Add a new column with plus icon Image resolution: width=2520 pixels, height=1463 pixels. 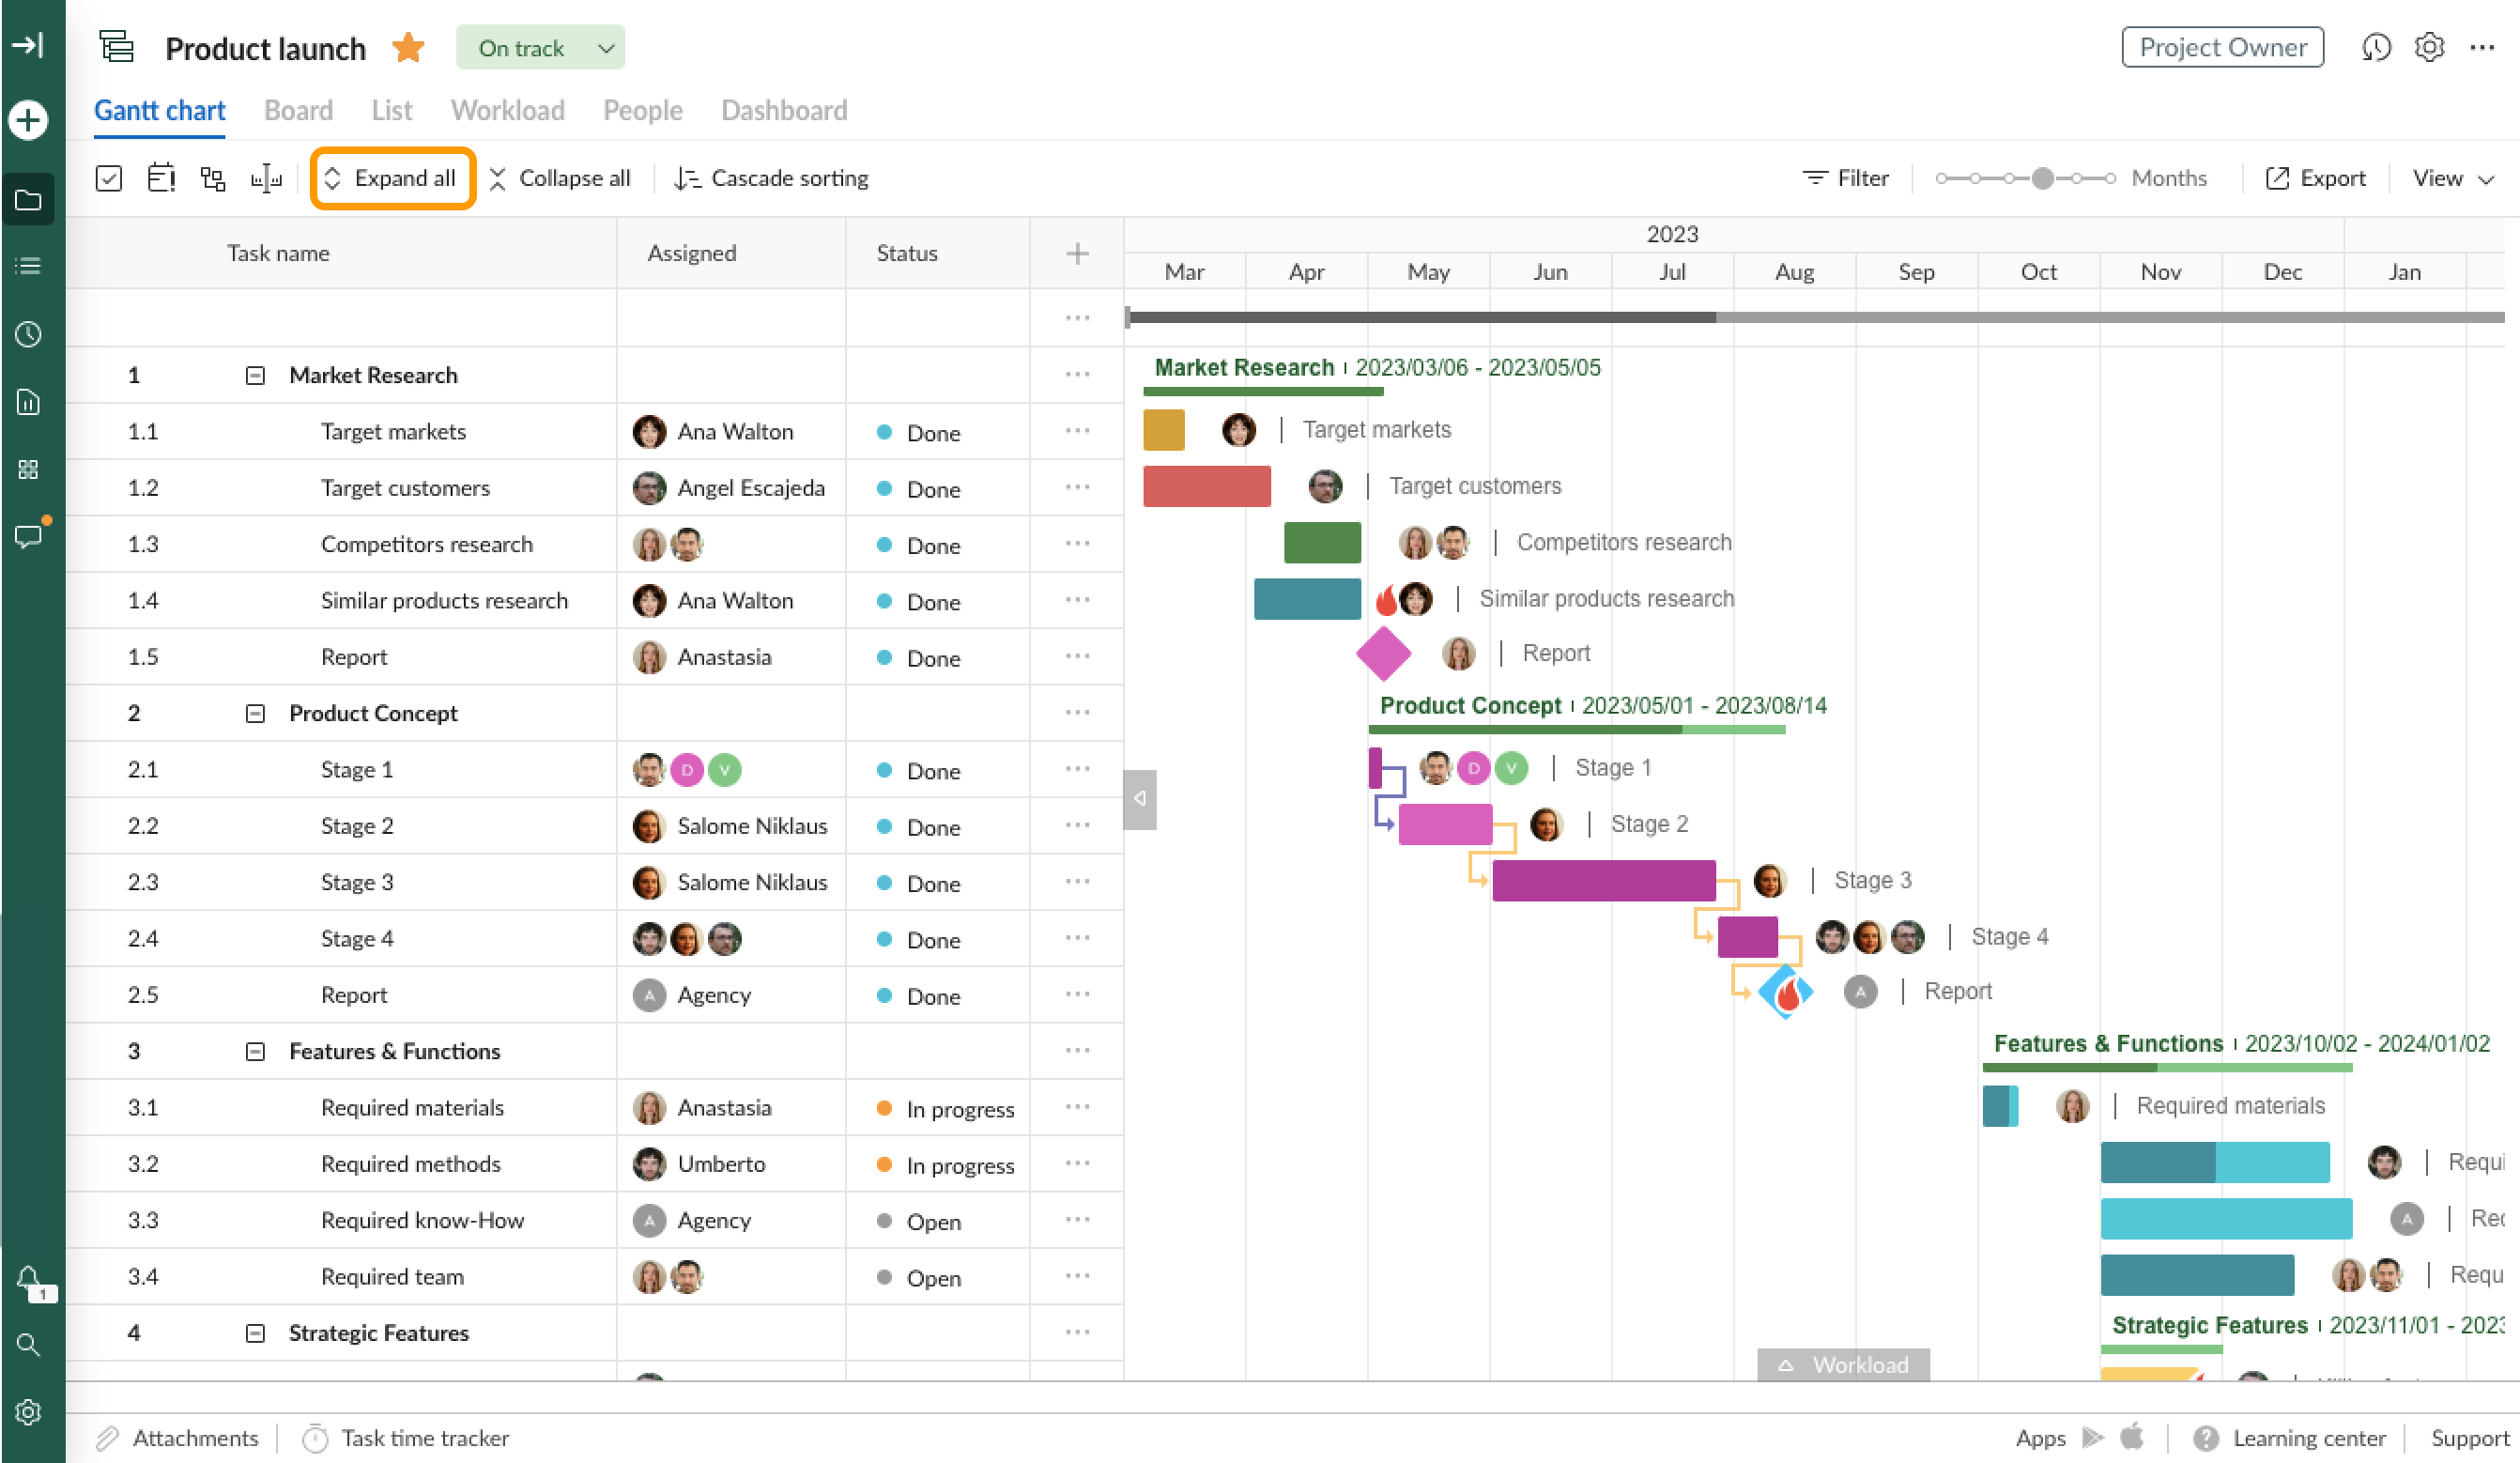pos(1076,253)
